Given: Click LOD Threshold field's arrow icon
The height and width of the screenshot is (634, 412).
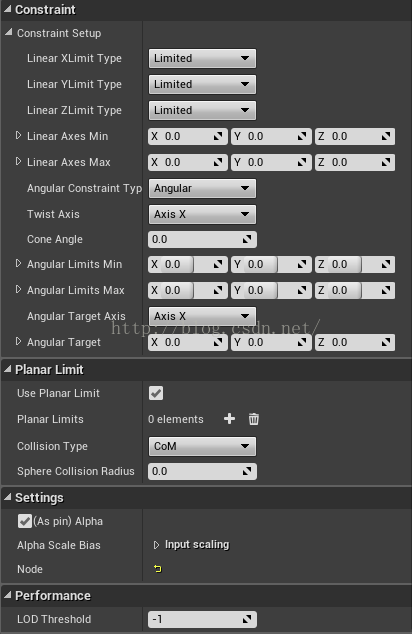Looking at the screenshot, I should click(x=247, y=619).
